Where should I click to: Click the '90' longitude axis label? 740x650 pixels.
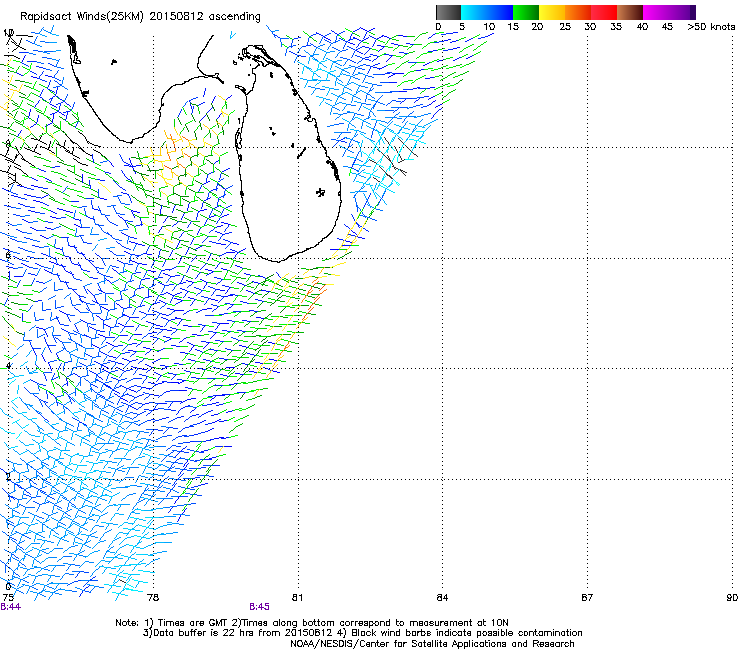pyautogui.click(x=732, y=598)
